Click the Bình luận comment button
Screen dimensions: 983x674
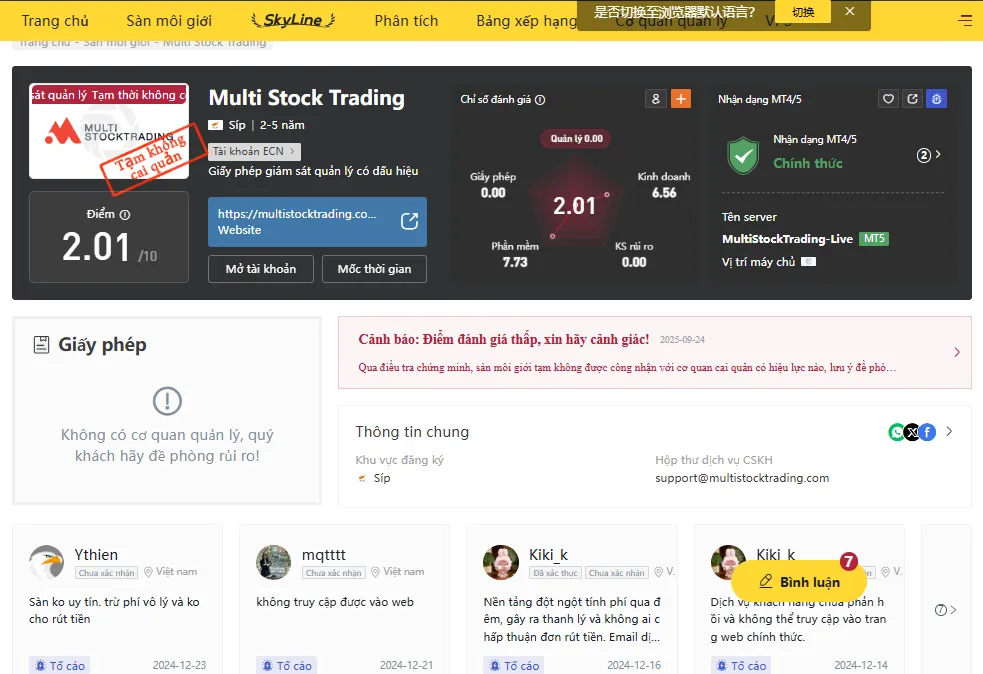point(799,581)
